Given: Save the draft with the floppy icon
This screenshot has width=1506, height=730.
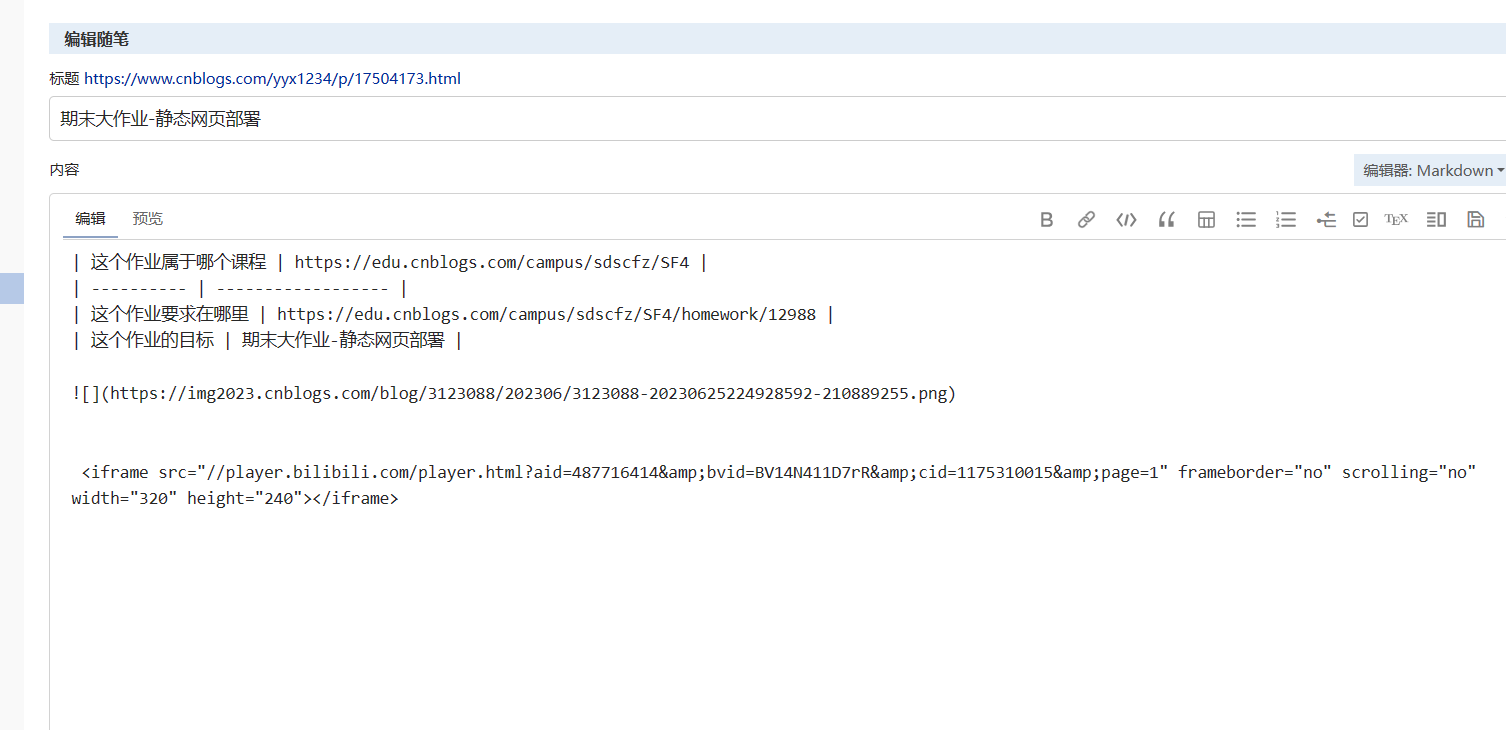Looking at the screenshot, I should pyautogui.click(x=1475, y=220).
